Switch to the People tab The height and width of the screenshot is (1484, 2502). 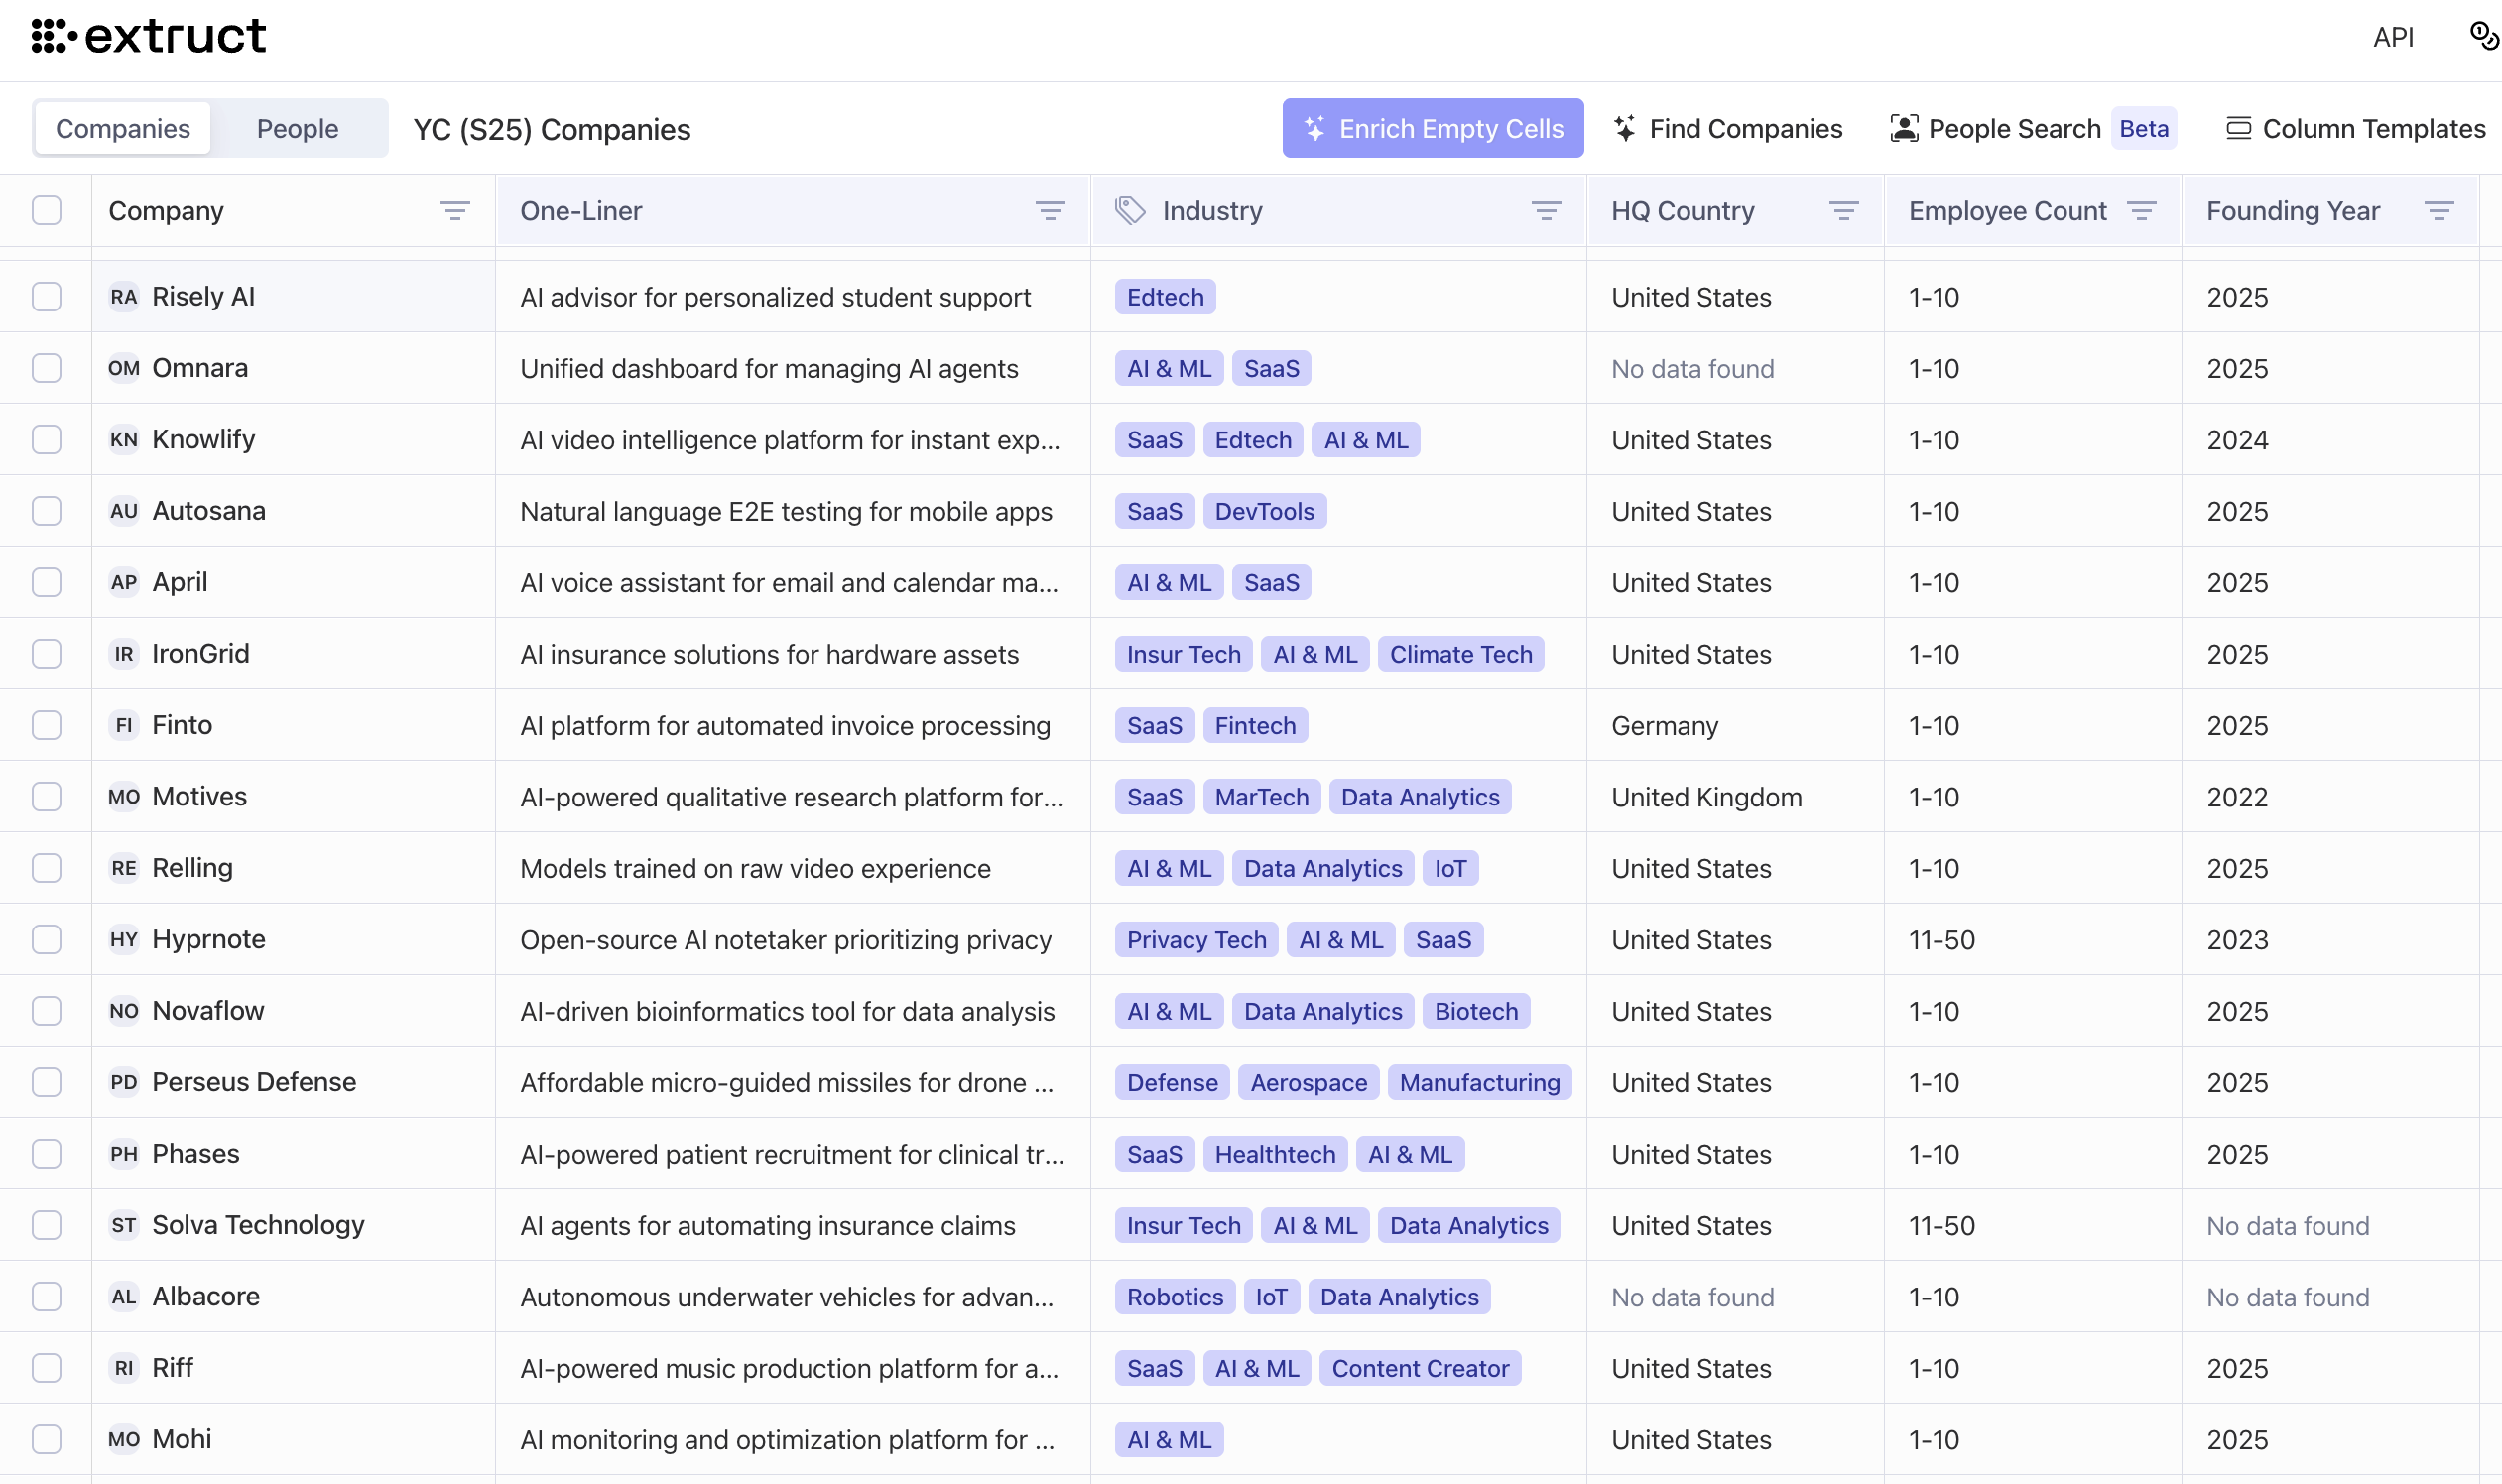pos(297,128)
